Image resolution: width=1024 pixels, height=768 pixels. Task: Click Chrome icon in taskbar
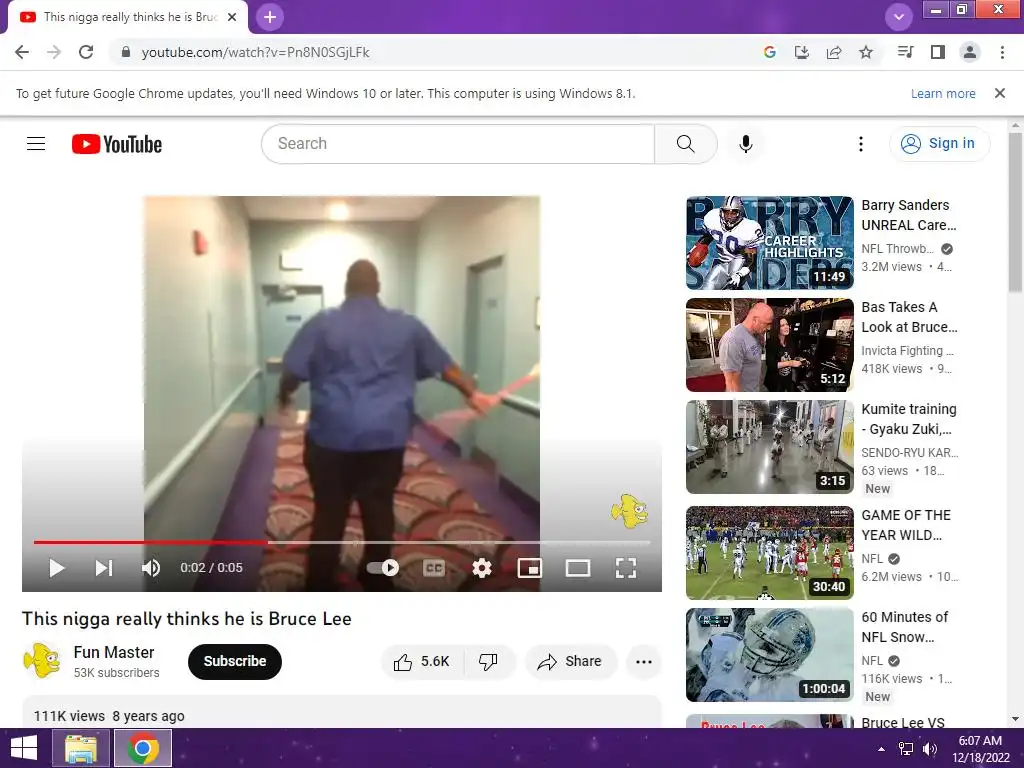point(143,748)
